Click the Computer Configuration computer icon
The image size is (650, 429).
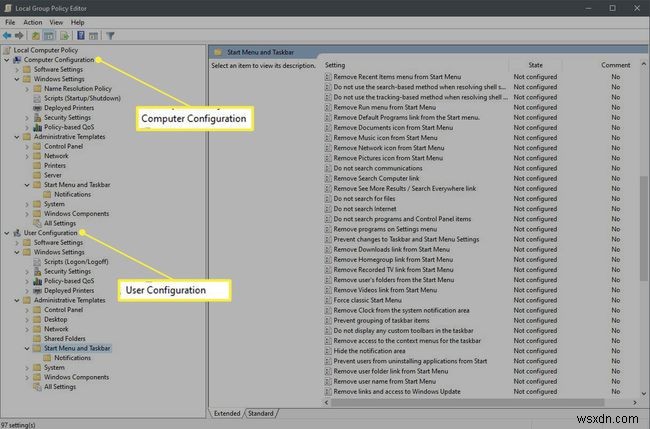tap(17, 60)
